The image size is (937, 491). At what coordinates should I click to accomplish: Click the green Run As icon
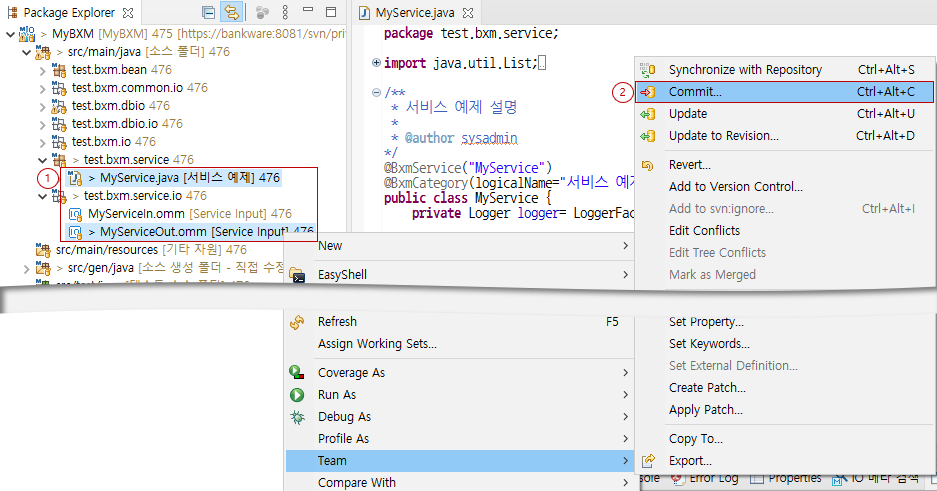pos(296,395)
